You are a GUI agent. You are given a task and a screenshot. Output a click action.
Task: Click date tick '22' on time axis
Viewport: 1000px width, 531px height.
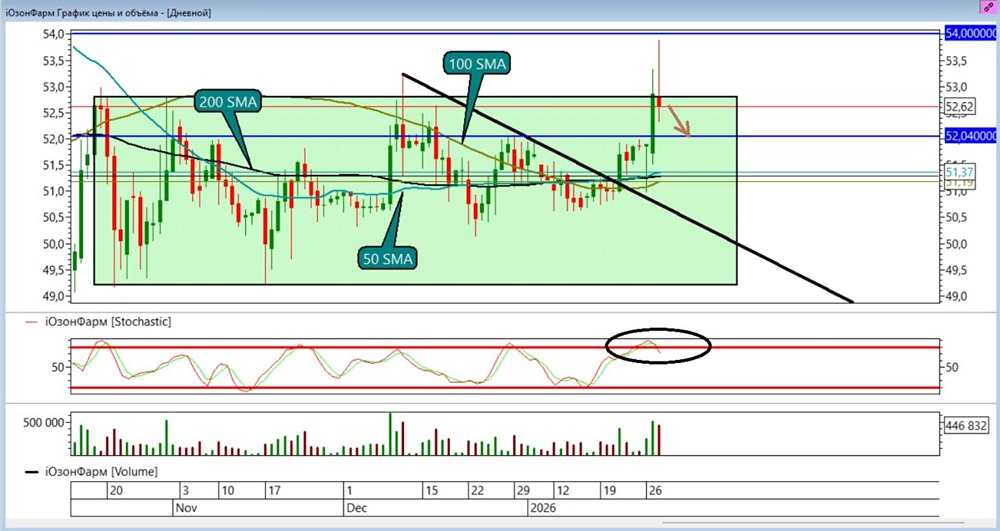[x=477, y=491]
